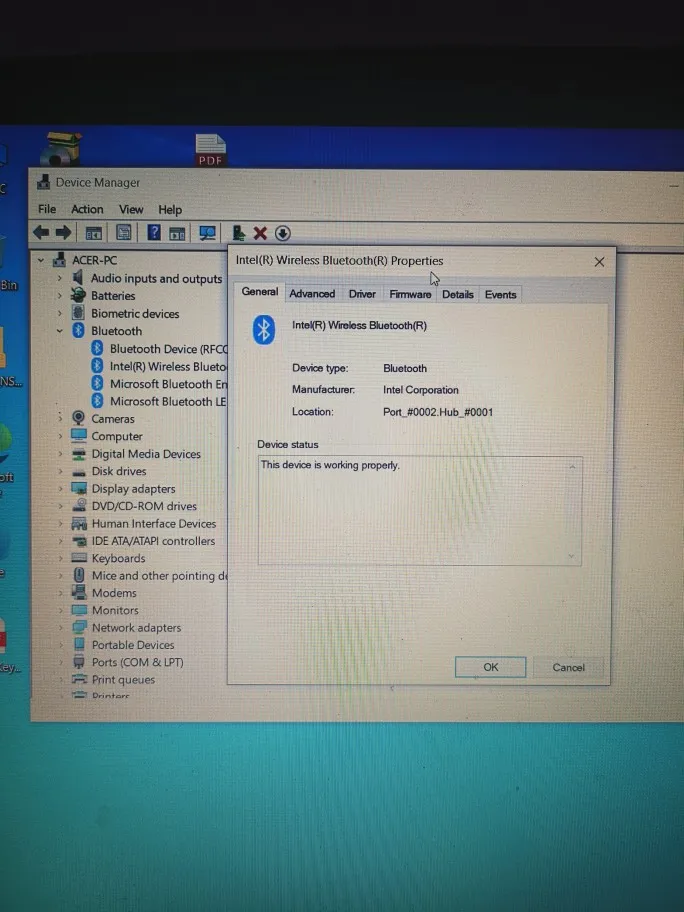This screenshot has height=912, width=684.
Task: Click the Ports (COM & LPT) icon
Action: coord(79,662)
